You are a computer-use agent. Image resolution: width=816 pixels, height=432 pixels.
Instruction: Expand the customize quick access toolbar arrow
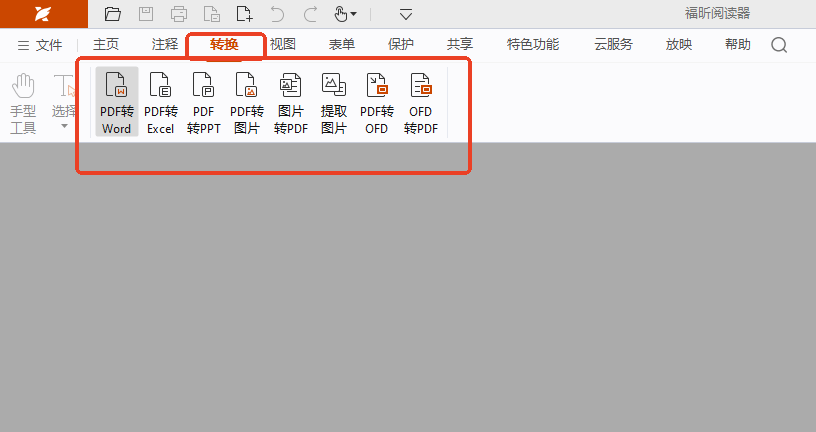coord(406,15)
